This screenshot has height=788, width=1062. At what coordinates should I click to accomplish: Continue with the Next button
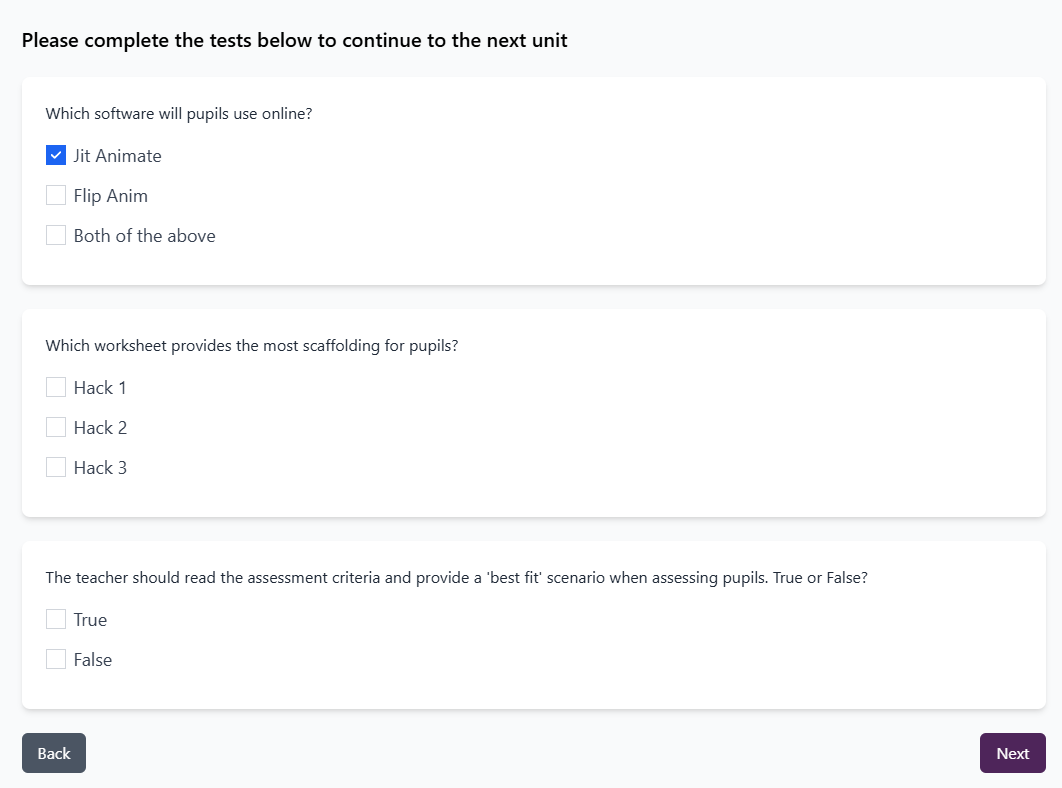coord(1012,753)
